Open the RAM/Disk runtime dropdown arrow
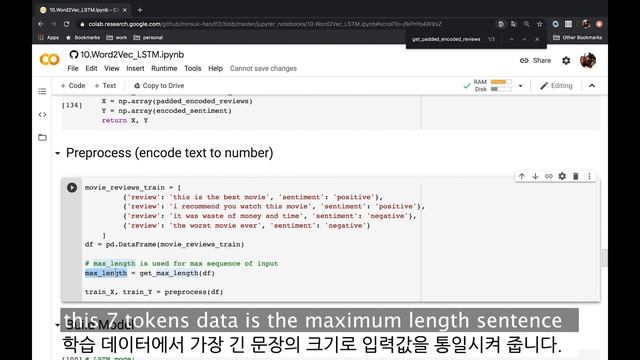Screen dimensions: 640x360 [520, 86]
